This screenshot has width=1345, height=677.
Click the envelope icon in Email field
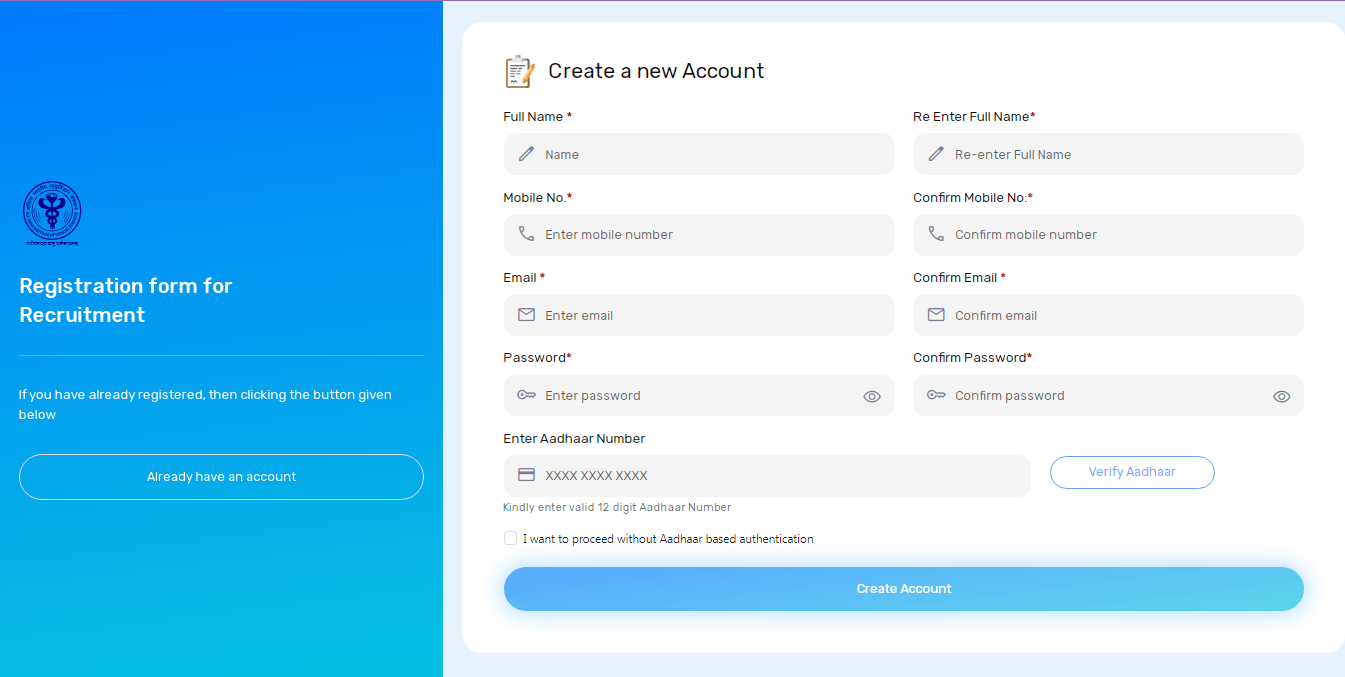[x=526, y=315]
